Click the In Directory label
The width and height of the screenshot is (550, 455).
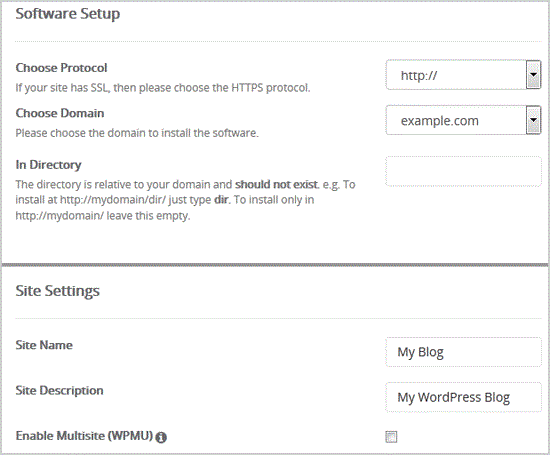coord(48,165)
